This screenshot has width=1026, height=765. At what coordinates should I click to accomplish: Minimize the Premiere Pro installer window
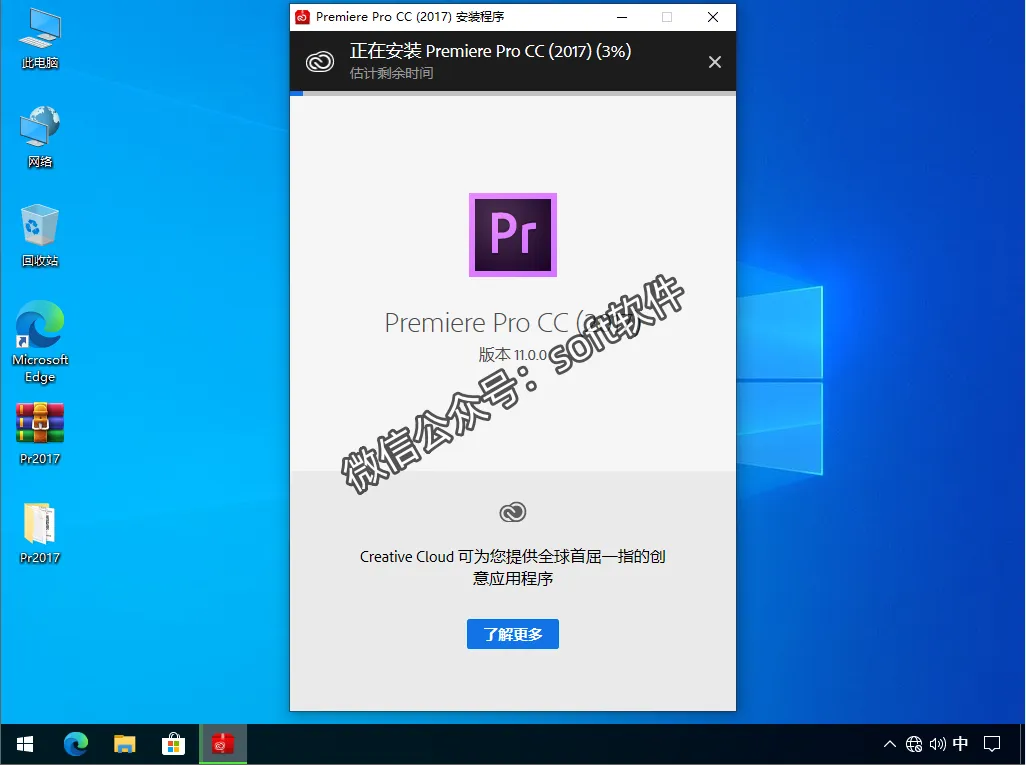pyautogui.click(x=622, y=17)
